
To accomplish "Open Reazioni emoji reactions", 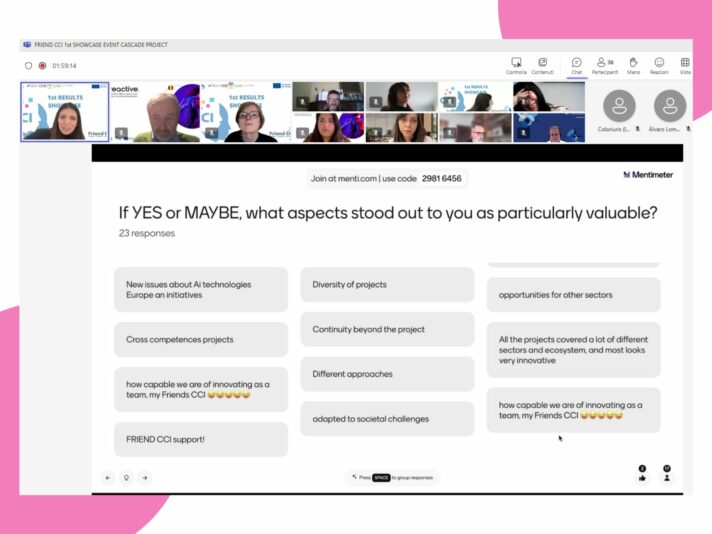I will point(659,65).
